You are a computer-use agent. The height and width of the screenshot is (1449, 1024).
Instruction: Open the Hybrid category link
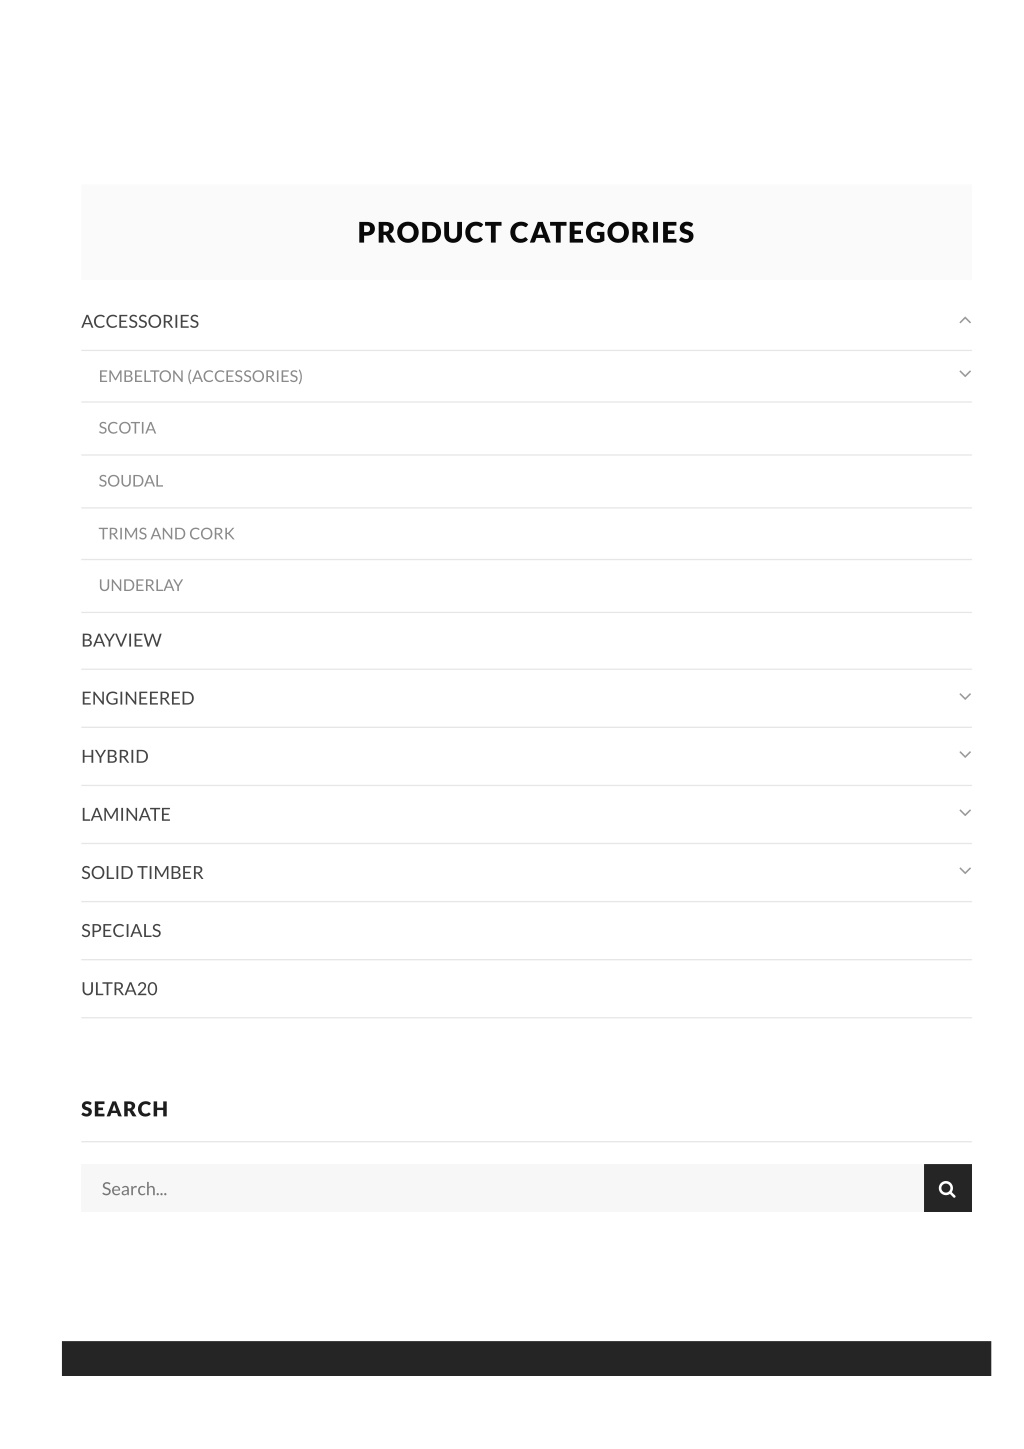(x=115, y=756)
